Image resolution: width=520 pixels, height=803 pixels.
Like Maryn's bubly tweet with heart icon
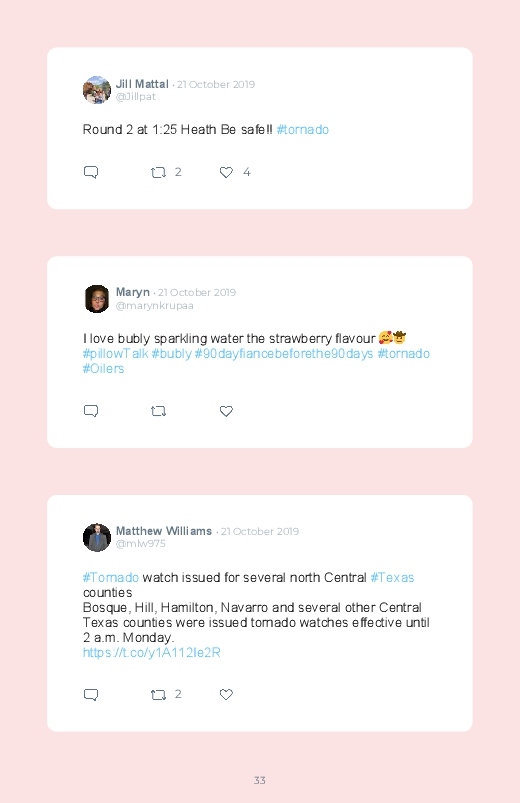[x=226, y=411]
